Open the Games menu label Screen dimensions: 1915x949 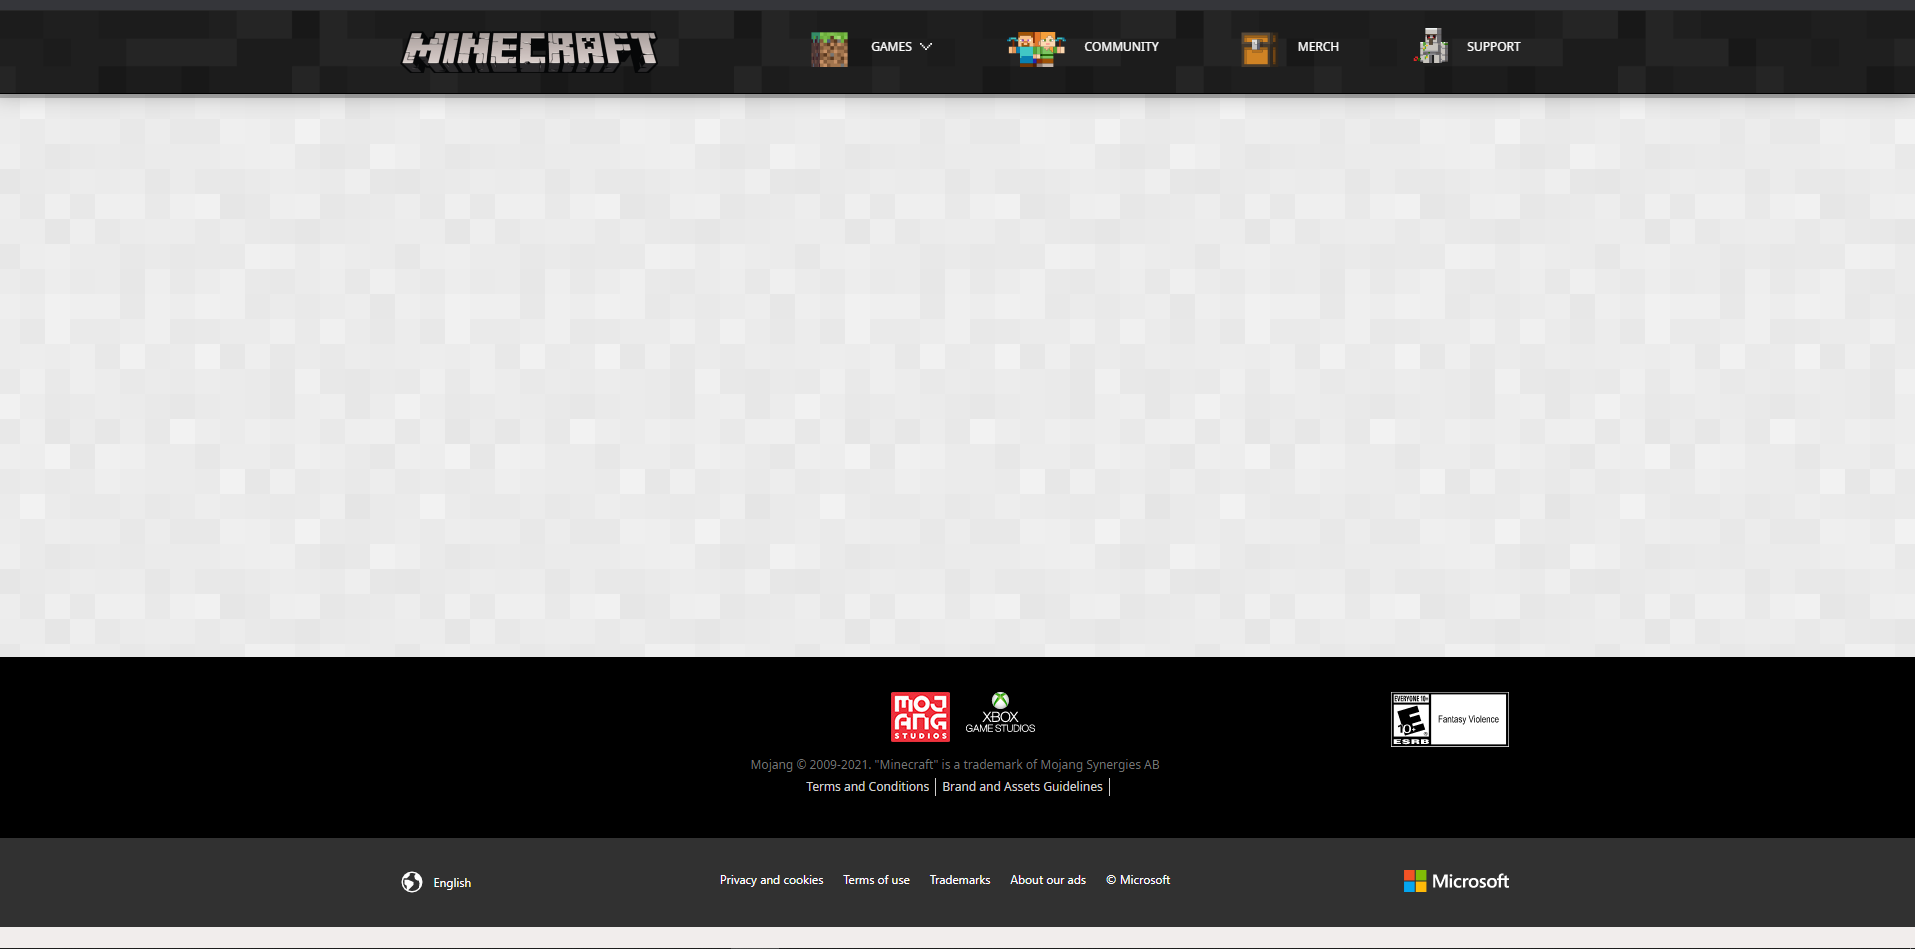pyautogui.click(x=891, y=47)
